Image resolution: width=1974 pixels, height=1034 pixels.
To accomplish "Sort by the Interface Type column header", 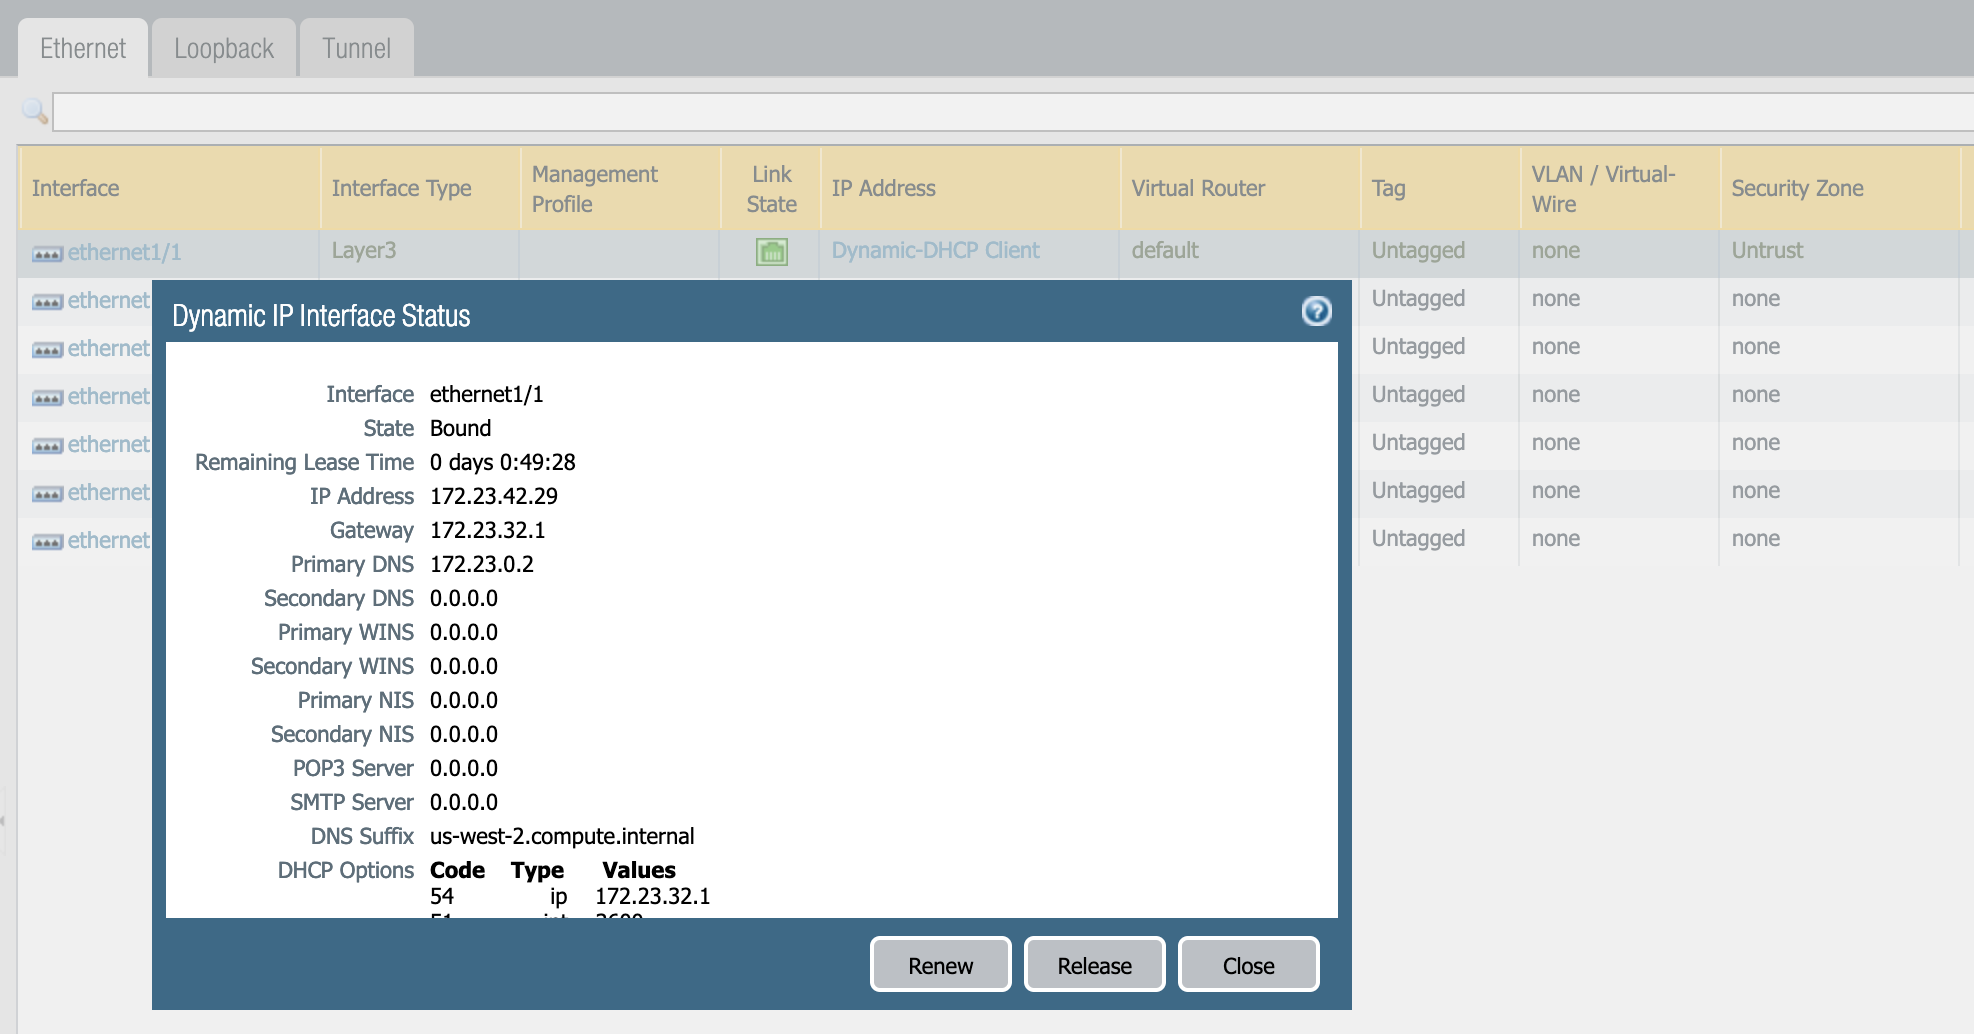I will coord(401,188).
